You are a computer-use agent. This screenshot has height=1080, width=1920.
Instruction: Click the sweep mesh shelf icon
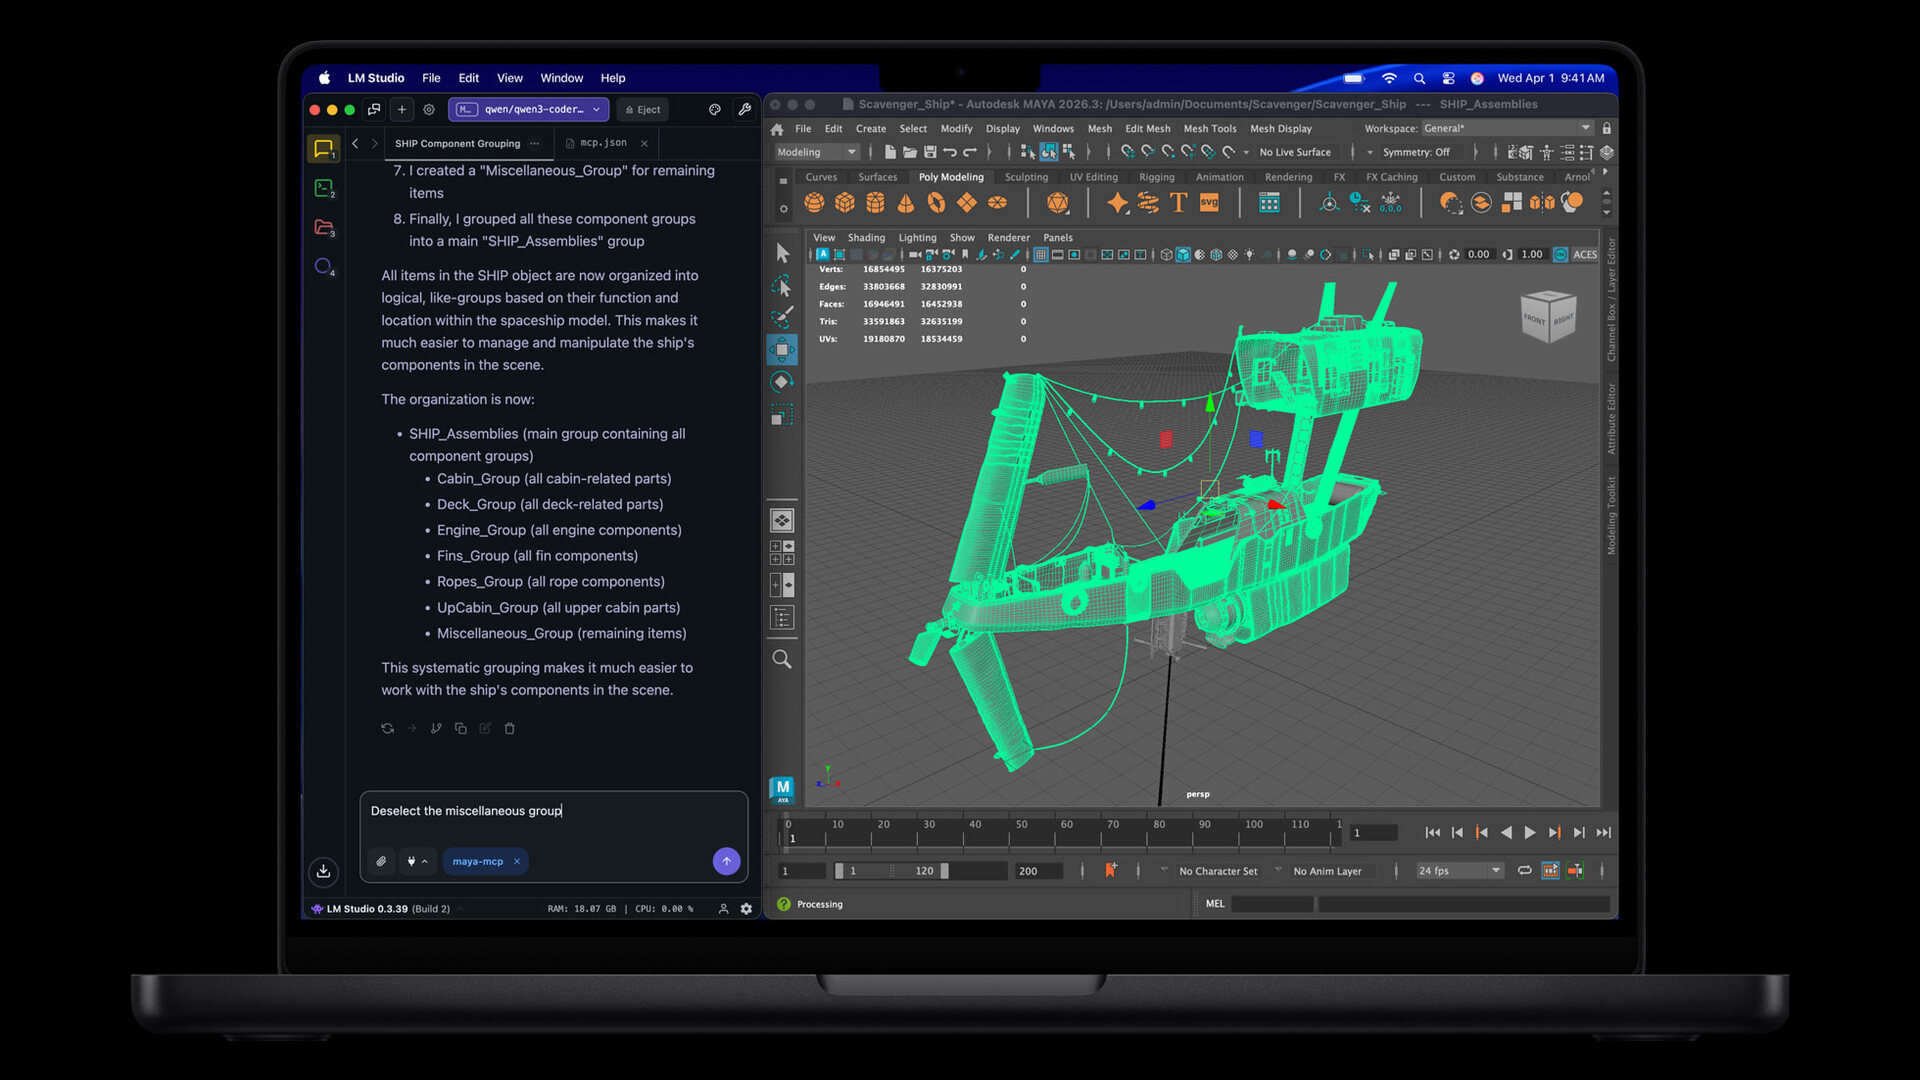click(1148, 203)
